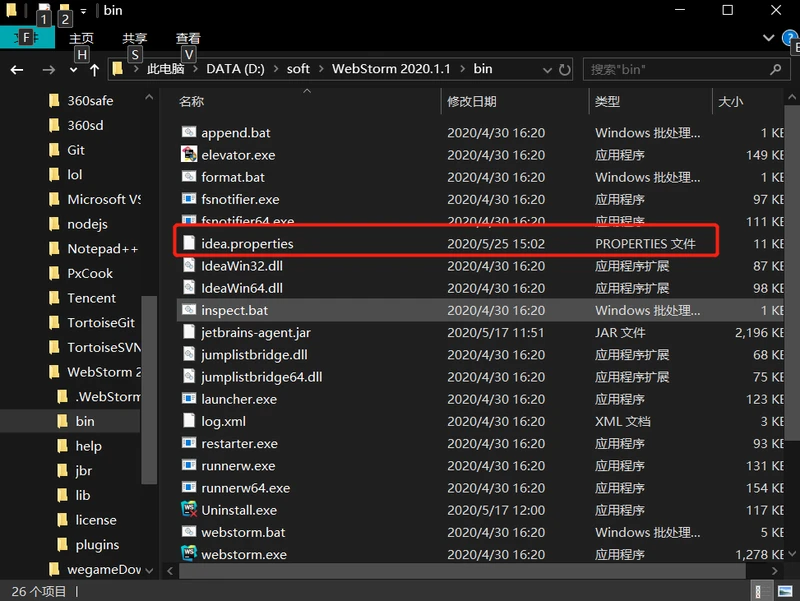Select the restarter.exe icon
Screen dimensions: 800x601
[x=189, y=443]
